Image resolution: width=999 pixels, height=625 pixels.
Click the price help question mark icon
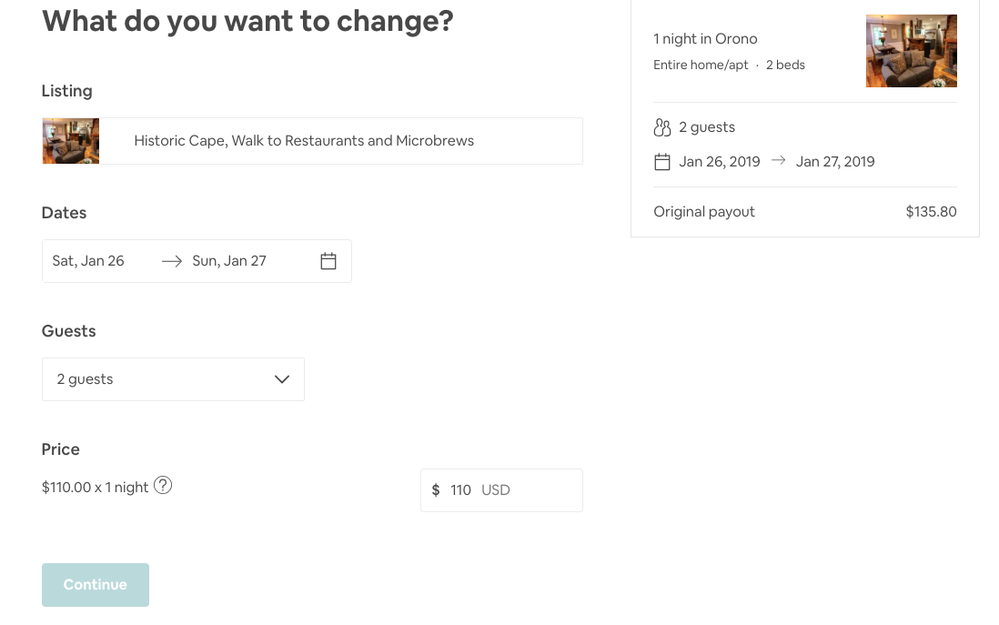tap(163, 486)
